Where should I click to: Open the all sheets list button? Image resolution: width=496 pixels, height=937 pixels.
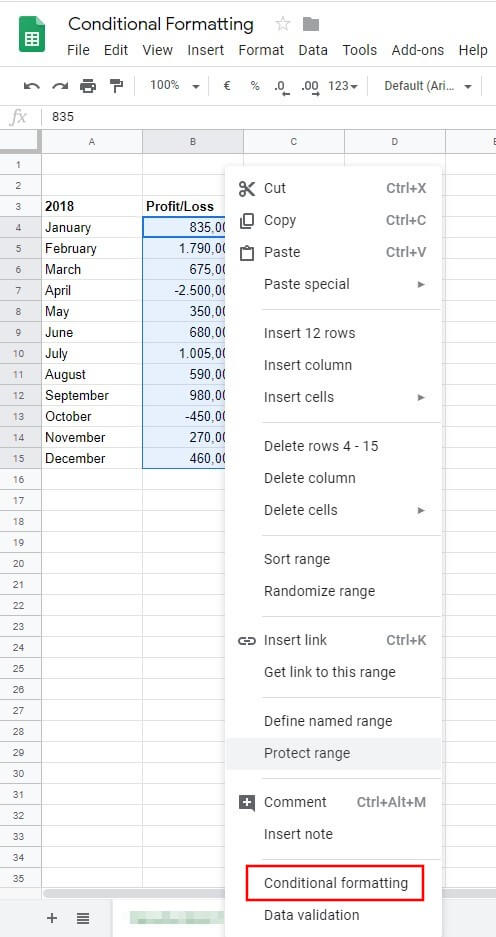click(82, 918)
